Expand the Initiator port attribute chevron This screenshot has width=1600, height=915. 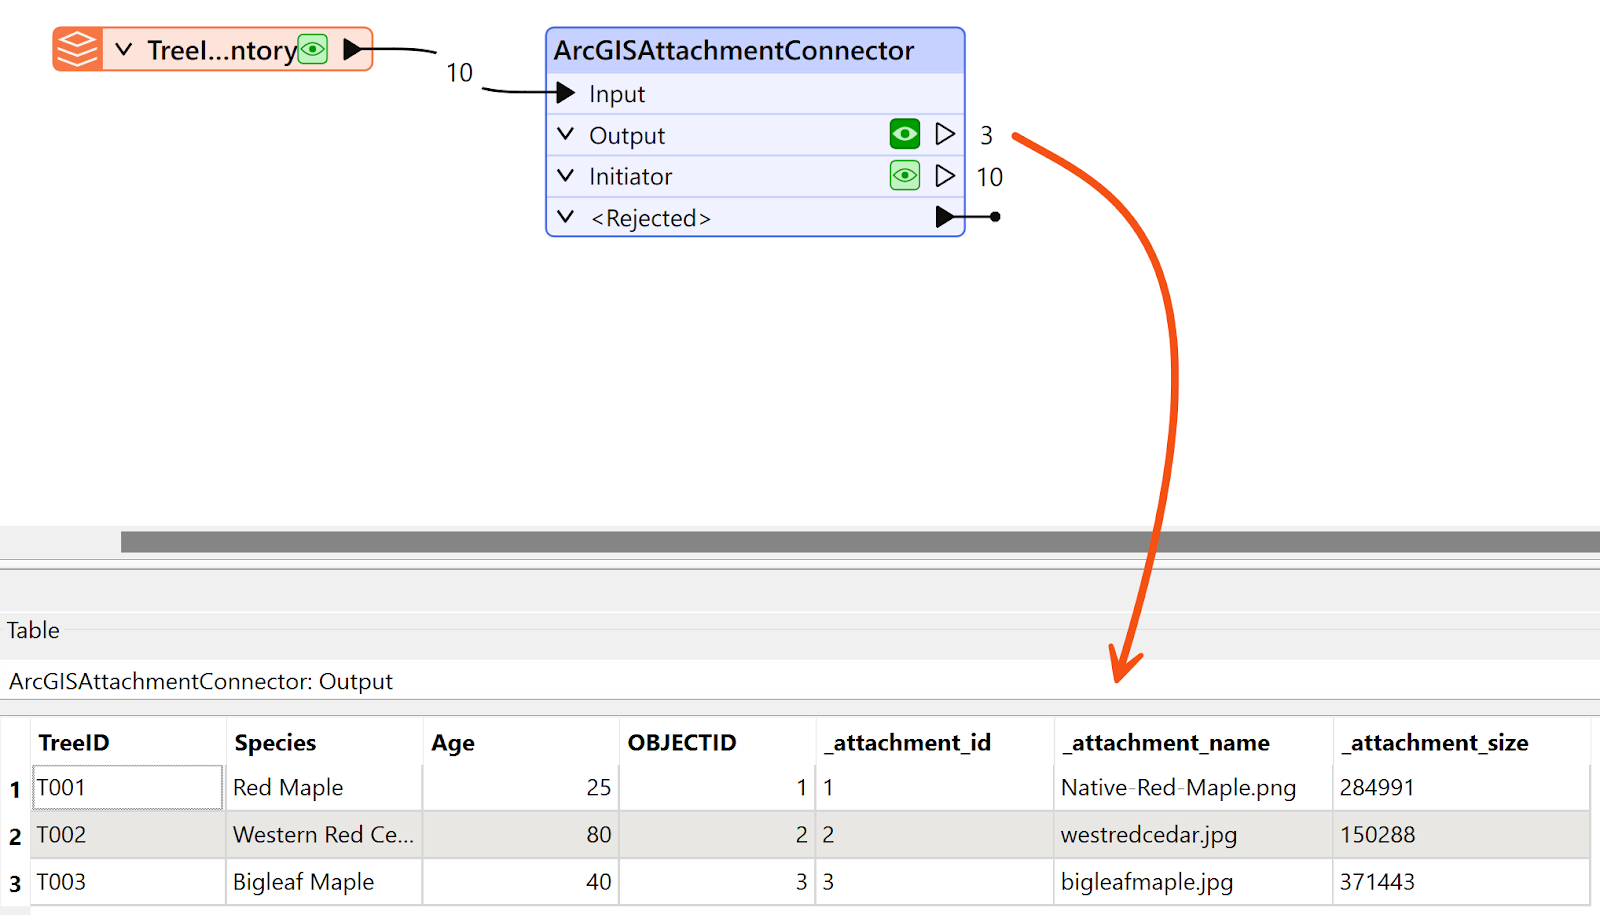click(566, 176)
